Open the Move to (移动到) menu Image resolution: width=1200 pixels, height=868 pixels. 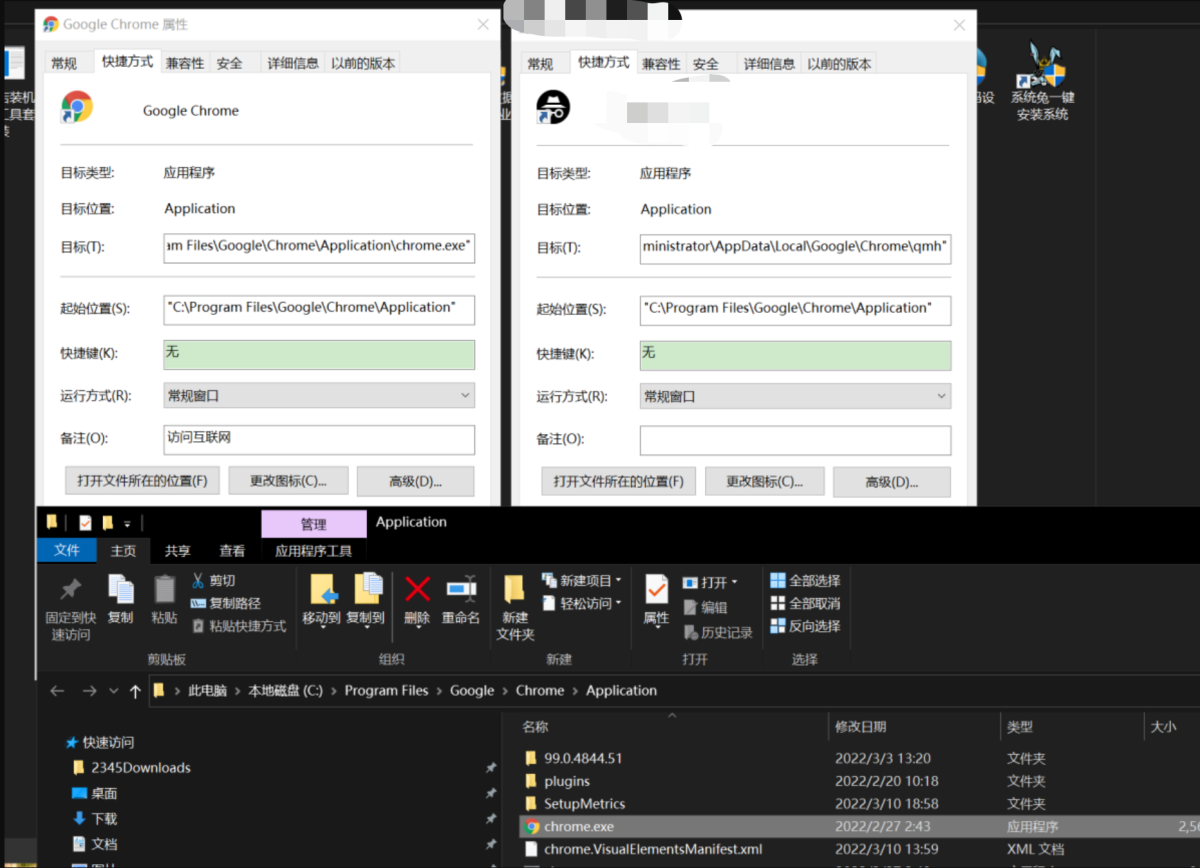[x=322, y=600]
